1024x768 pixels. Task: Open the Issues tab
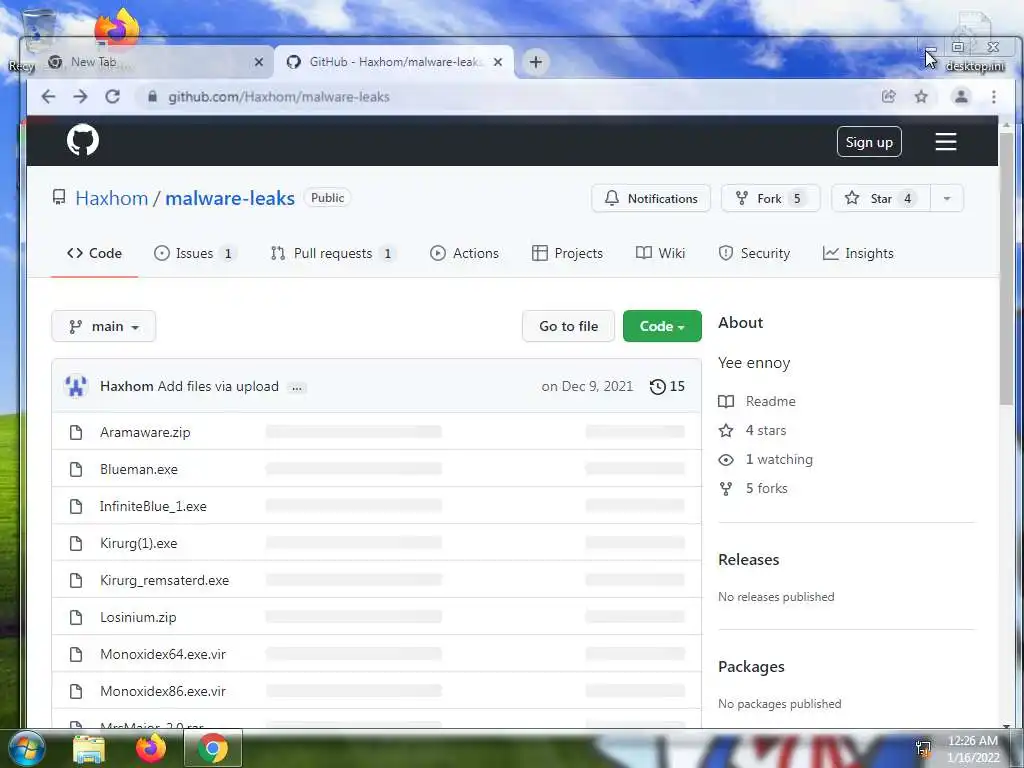pos(195,253)
